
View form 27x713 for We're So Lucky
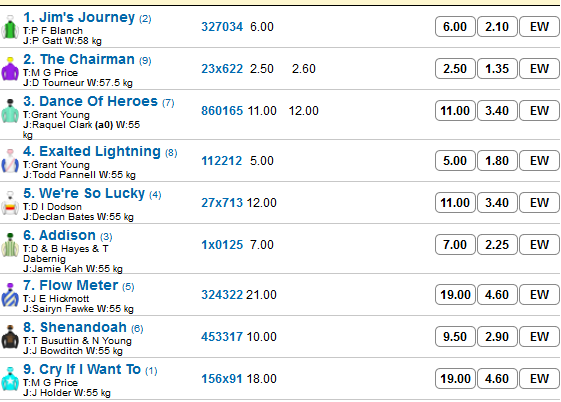222,203
